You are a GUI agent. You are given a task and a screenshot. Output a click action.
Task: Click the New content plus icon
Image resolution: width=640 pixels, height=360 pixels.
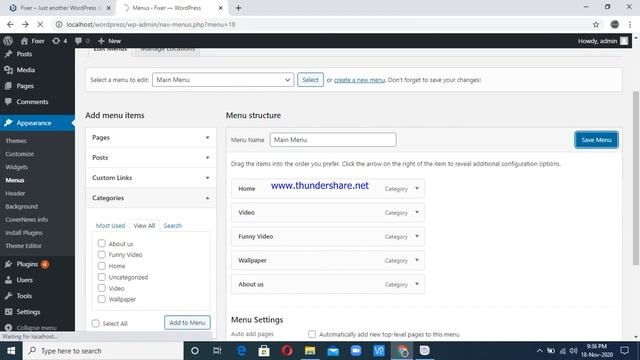coord(101,41)
